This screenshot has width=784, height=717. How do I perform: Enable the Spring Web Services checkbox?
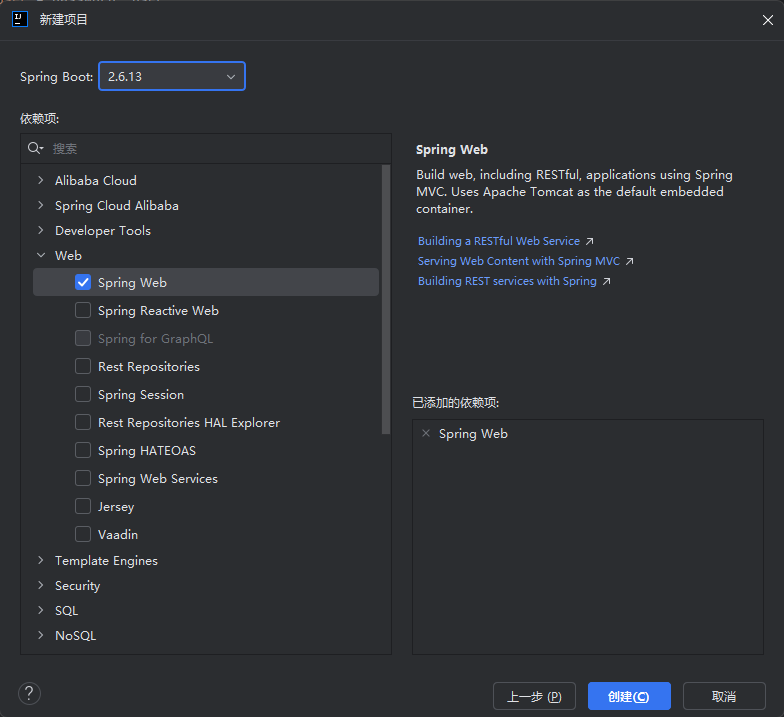click(83, 478)
